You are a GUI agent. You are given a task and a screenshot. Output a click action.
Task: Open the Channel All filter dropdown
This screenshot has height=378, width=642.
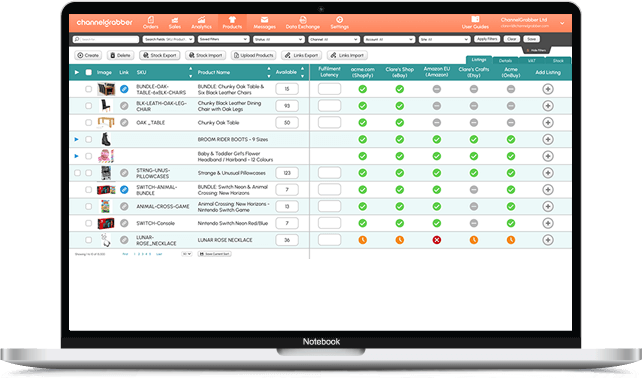(334, 39)
